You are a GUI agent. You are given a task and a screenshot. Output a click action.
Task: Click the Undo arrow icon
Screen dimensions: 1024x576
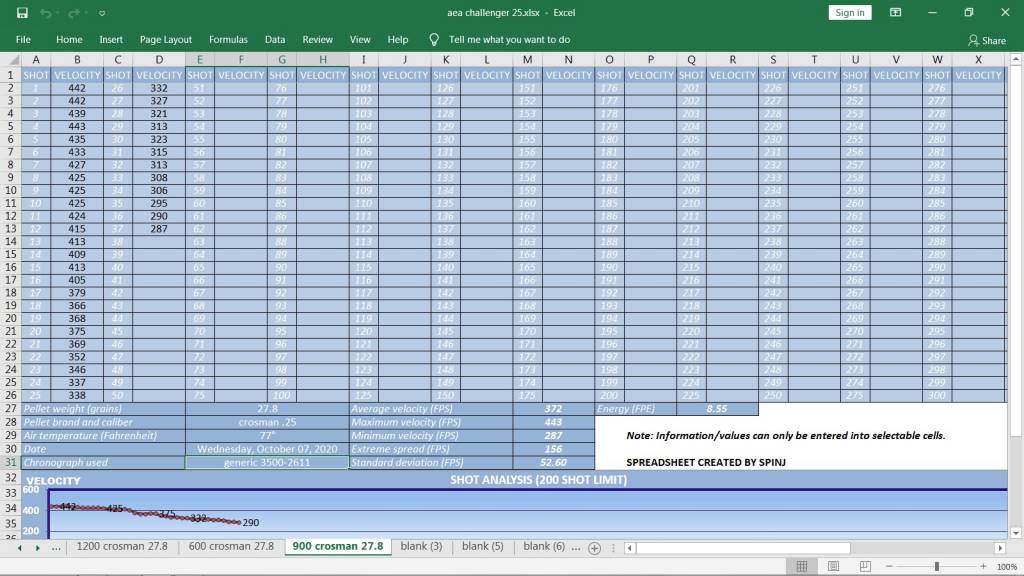pyautogui.click(x=45, y=12)
